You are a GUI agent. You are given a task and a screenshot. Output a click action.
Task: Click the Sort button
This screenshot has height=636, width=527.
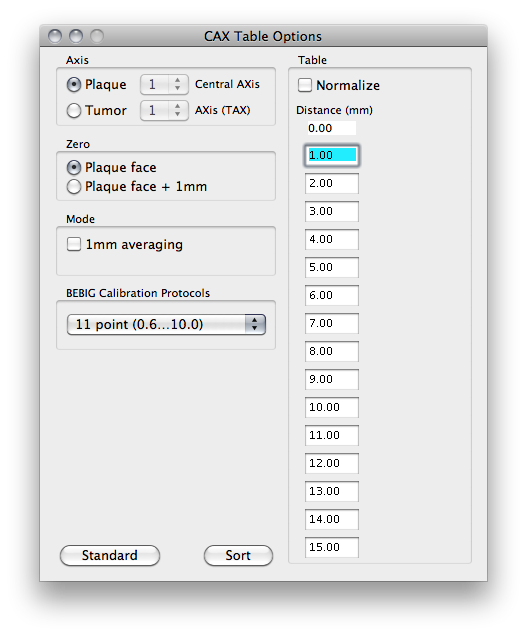click(238, 555)
